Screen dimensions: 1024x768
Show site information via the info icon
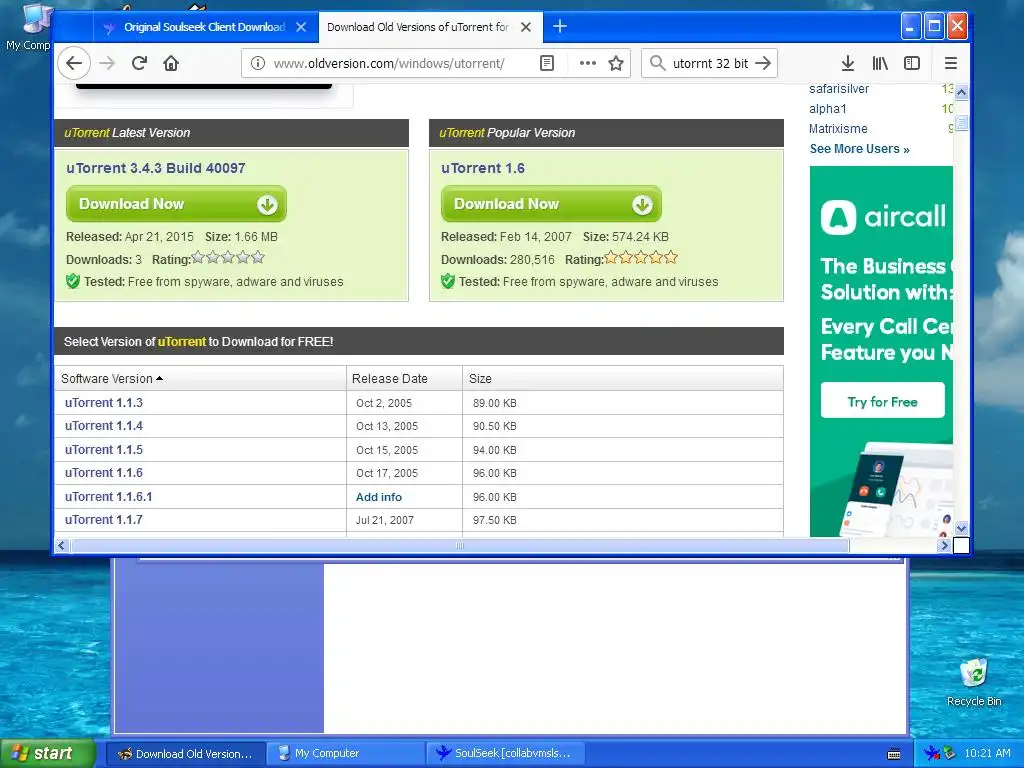258,63
